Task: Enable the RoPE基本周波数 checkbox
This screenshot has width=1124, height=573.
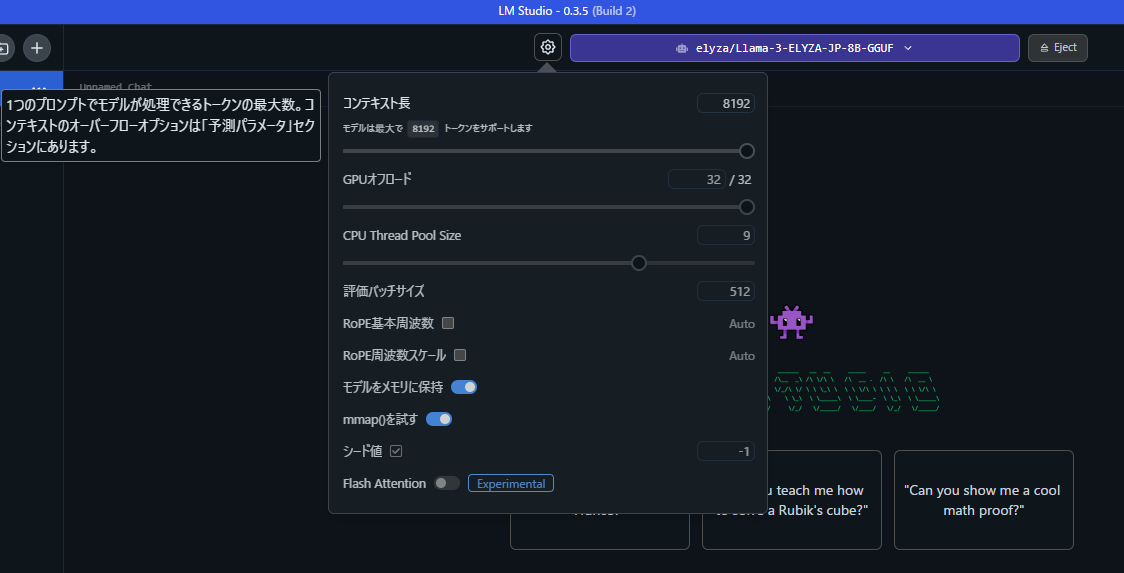Action: tap(448, 323)
